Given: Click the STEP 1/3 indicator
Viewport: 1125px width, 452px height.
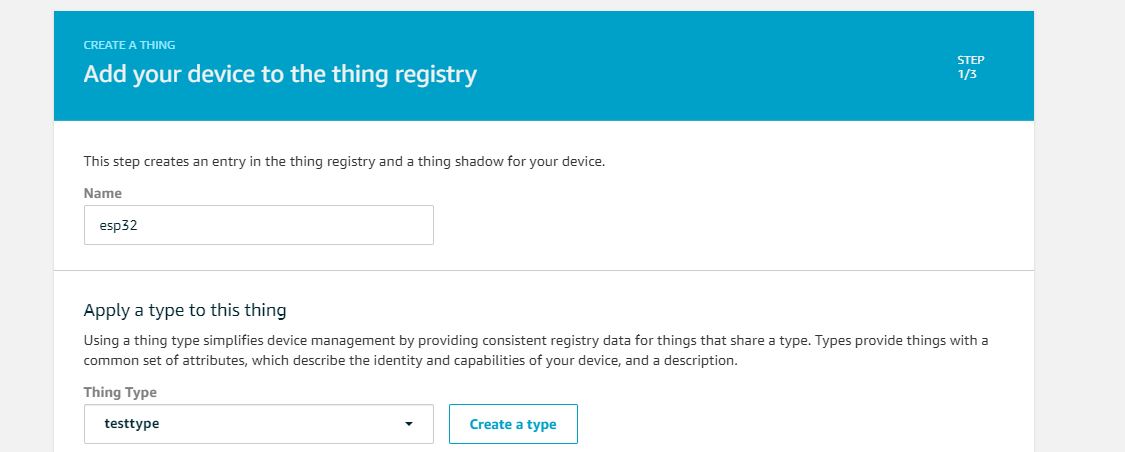Looking at the screenshot, I should 970,67.
